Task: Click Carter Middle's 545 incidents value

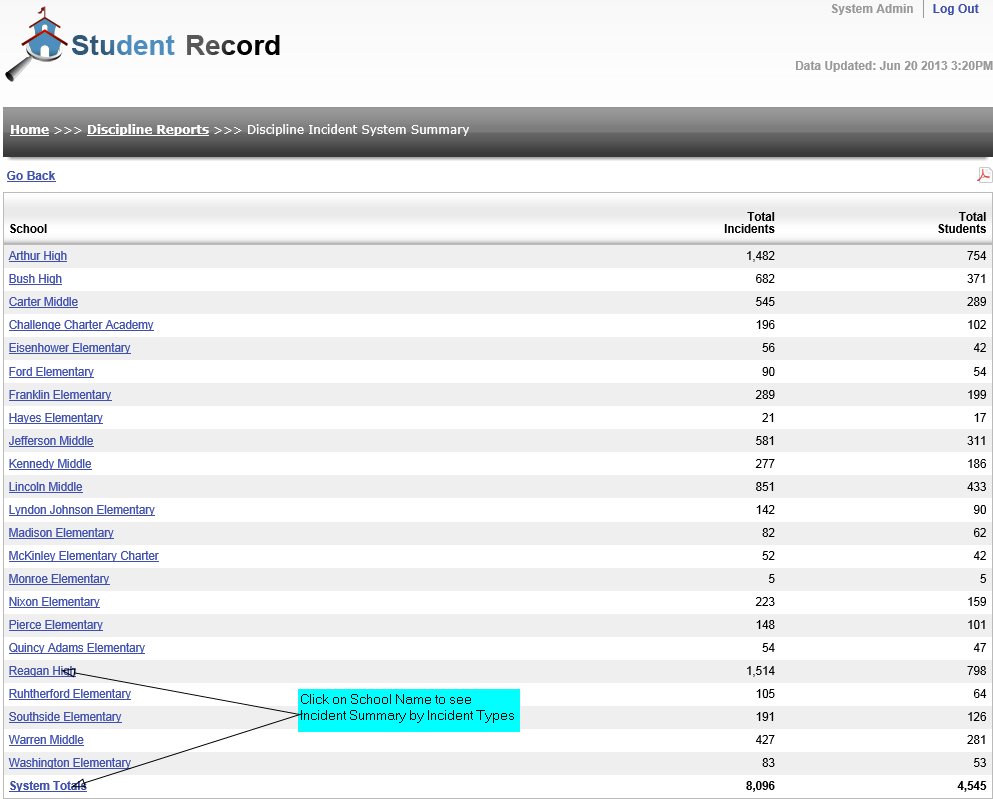Action: tap(765, 302)
